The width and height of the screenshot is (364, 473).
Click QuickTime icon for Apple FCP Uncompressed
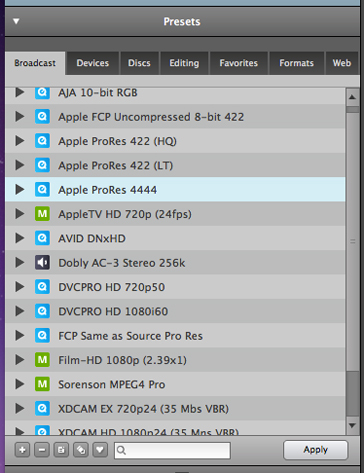(42, 117)
